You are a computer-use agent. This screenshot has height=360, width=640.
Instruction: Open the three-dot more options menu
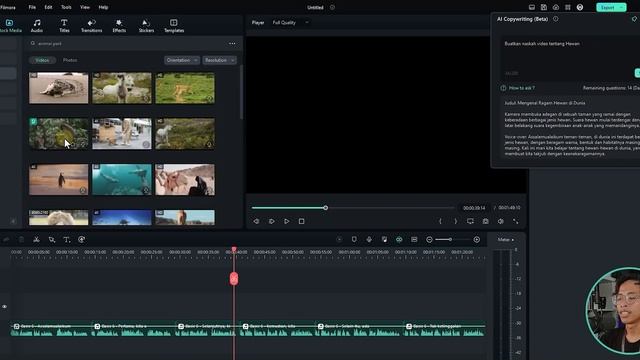click(x=232, y=43)
